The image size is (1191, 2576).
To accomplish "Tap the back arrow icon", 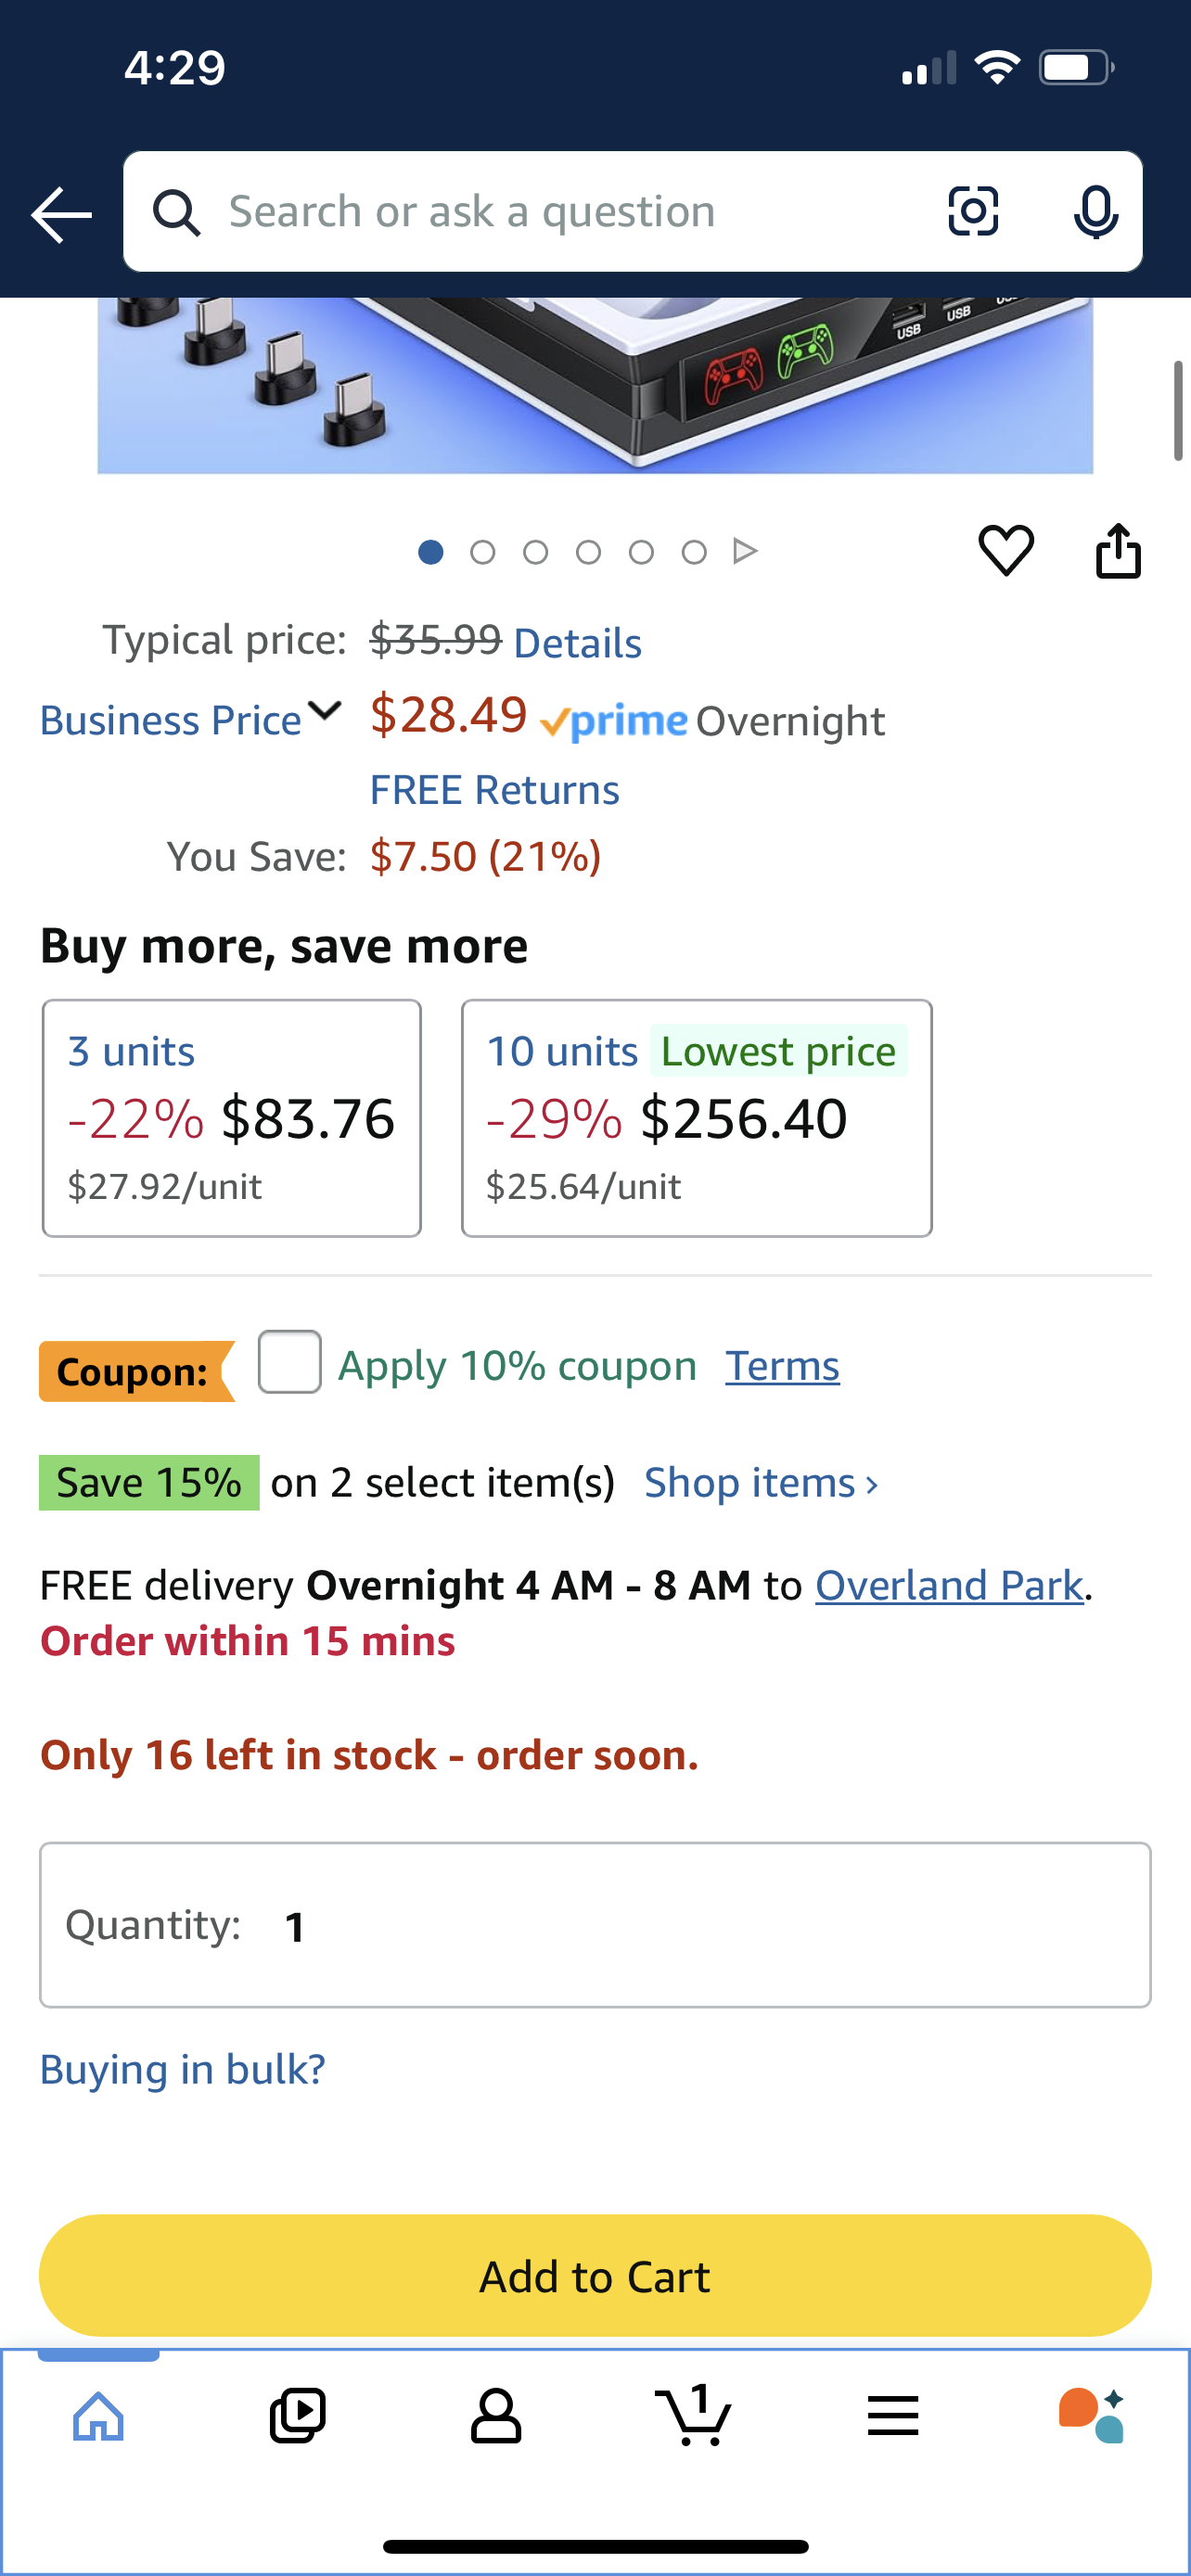I will coord(61,213).
